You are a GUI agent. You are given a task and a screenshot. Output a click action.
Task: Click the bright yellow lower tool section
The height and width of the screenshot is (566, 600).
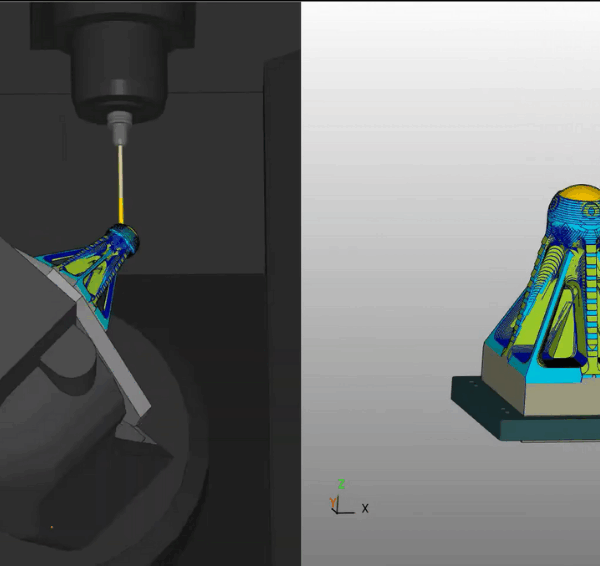coord(122,212)
